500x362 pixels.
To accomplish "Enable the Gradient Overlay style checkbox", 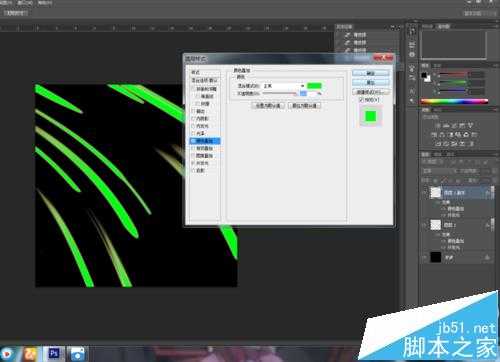I will (193, 148).
